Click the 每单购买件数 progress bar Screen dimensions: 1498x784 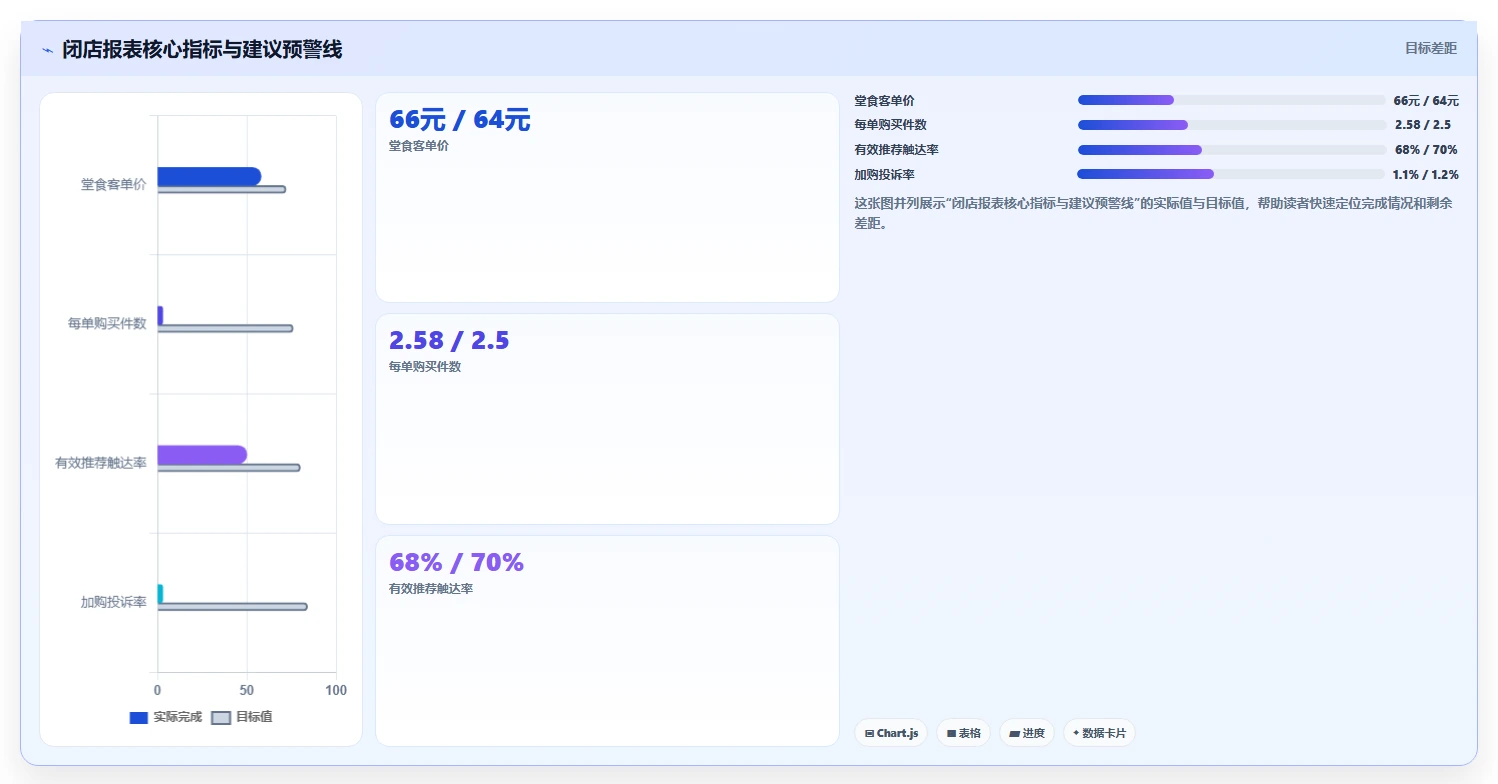point(1231,125)
